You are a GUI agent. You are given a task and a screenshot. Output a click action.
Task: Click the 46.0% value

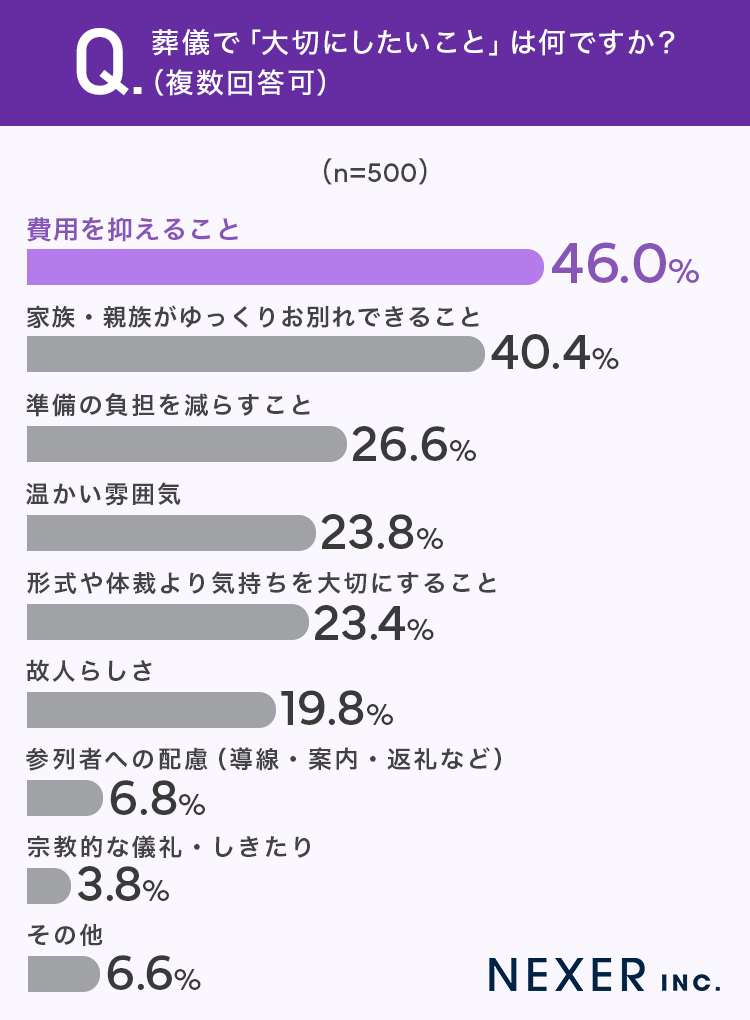click(623, 266)
